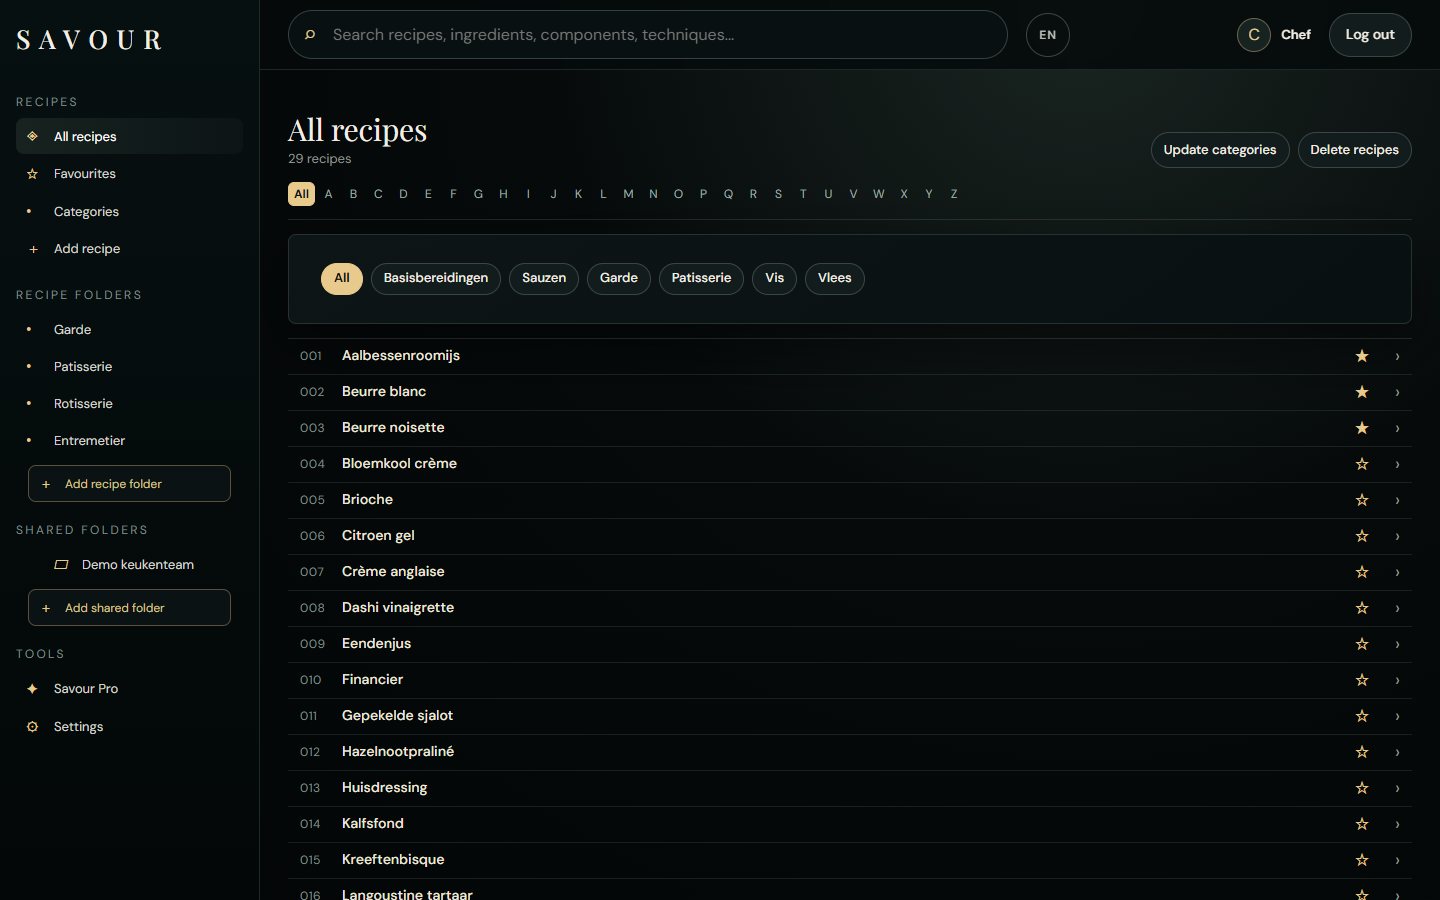Filter by the Vlees category
The height and width of the screenshot is (900, 1440).
[835, 278]
